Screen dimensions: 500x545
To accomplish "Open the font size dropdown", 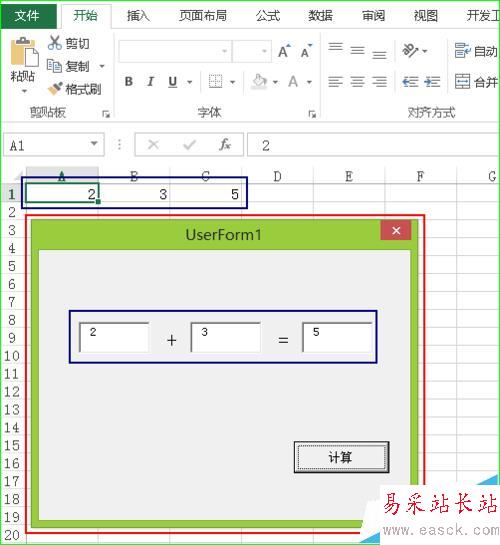I will pyautogui.click(x=264, y=51).
